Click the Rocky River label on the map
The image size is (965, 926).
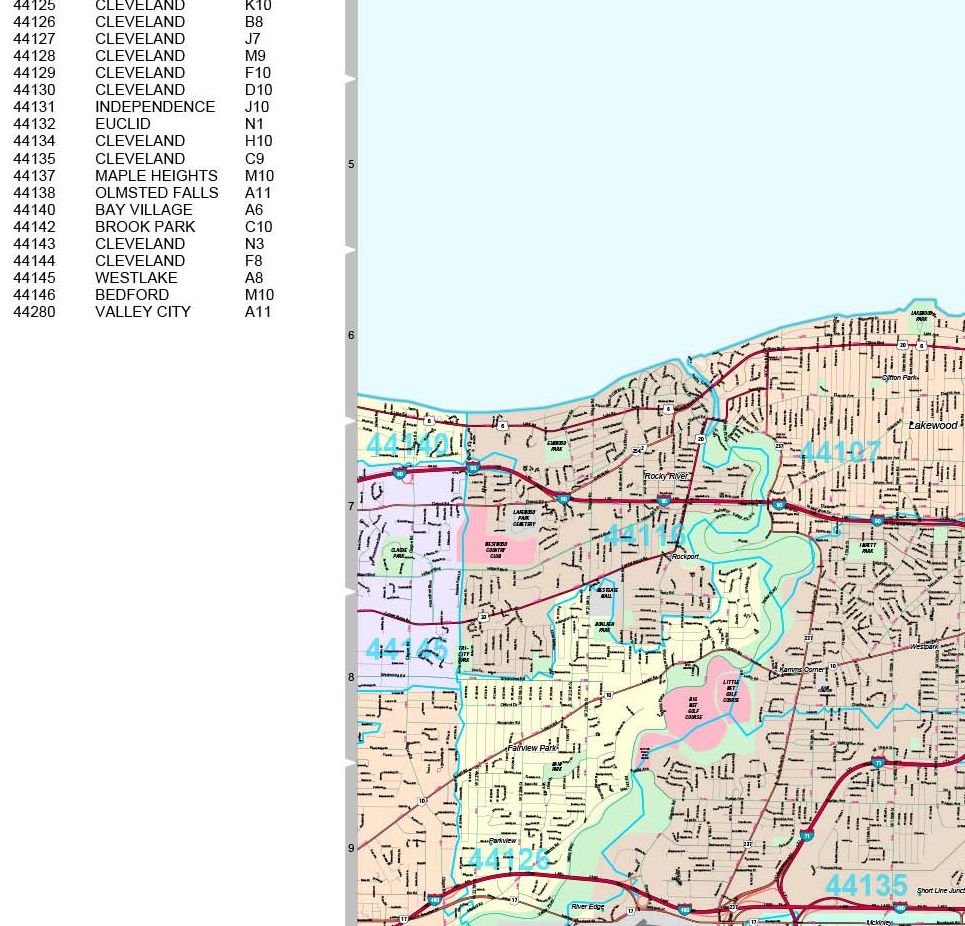coord(667,476)
